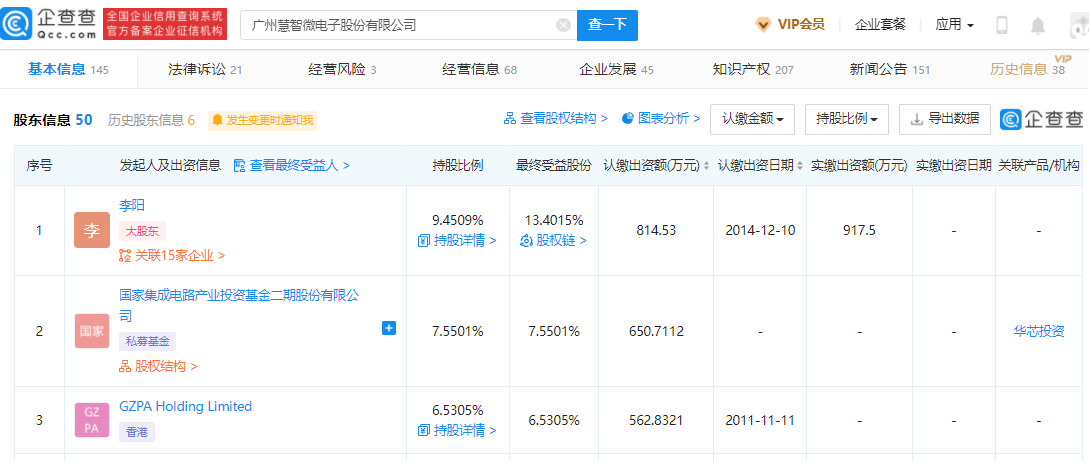Screen dimensions: 1089x461
Task: Click the 查一下 search button
Action: (607, 26)
